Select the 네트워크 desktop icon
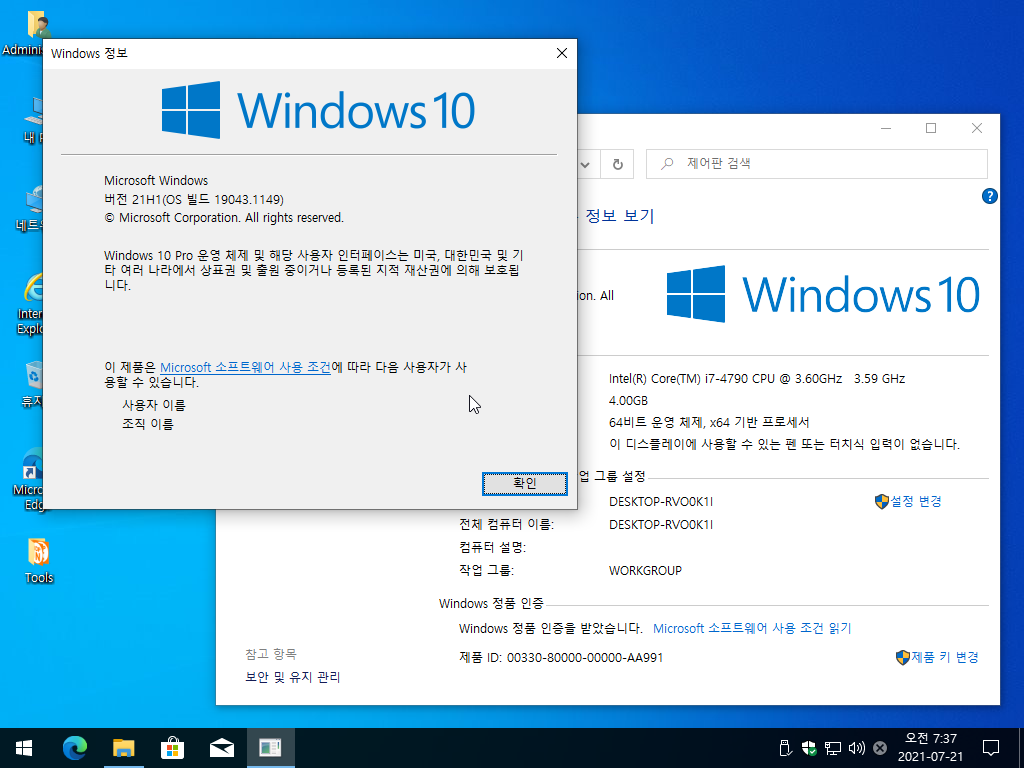This screenshot has height=768, width=1024. [29, 208]
